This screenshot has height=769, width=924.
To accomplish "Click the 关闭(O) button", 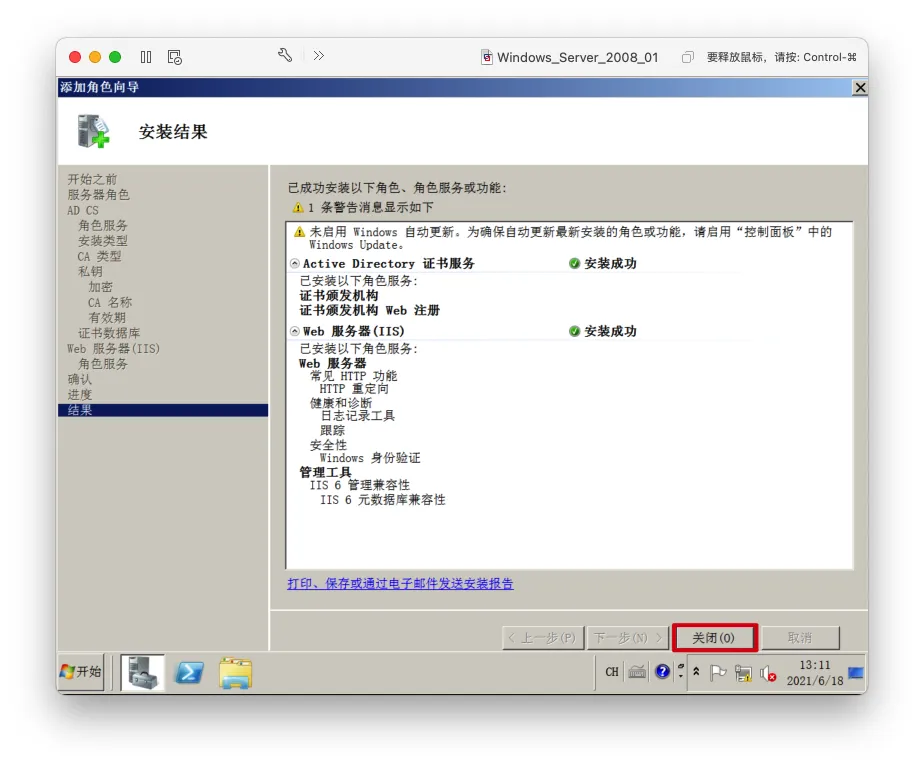I will click(x=714, y=638).
